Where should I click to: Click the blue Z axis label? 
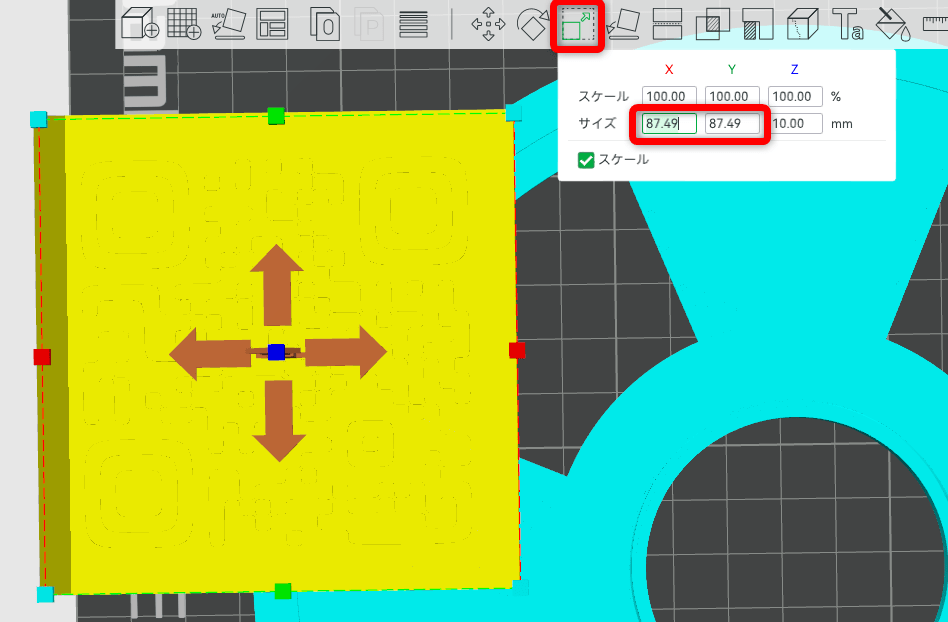click(794, 70)
